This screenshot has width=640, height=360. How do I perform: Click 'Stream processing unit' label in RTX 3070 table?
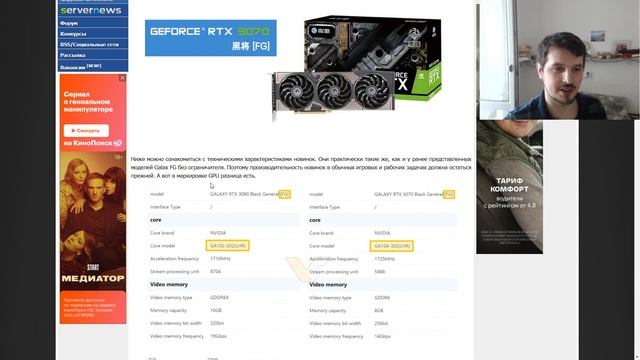pyautogui.click(x=333, y=272)
